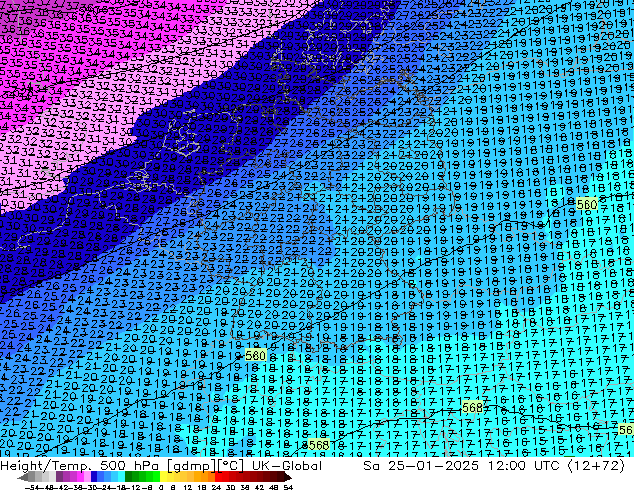The image size is (634, 490).
Task: Pick the light pink swatch beside dark blue
Action: [x=87, y=477]
